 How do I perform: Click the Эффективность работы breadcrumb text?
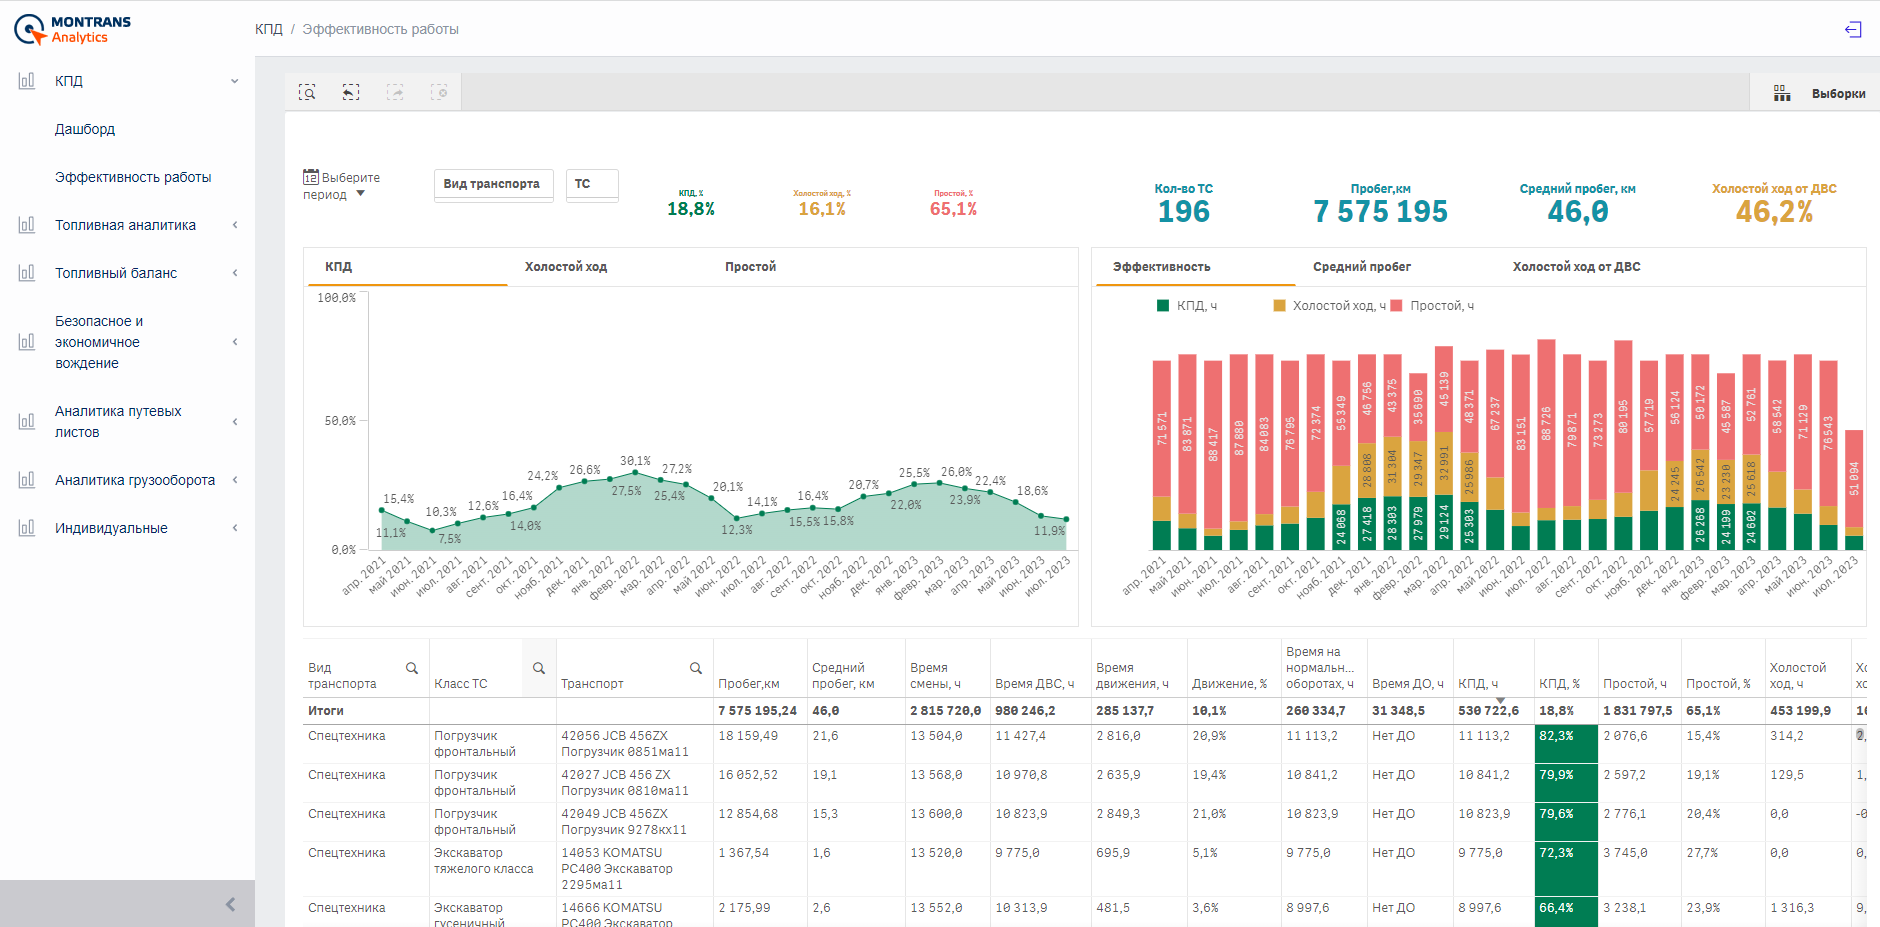pyautogui.click(x=381, y=29)
